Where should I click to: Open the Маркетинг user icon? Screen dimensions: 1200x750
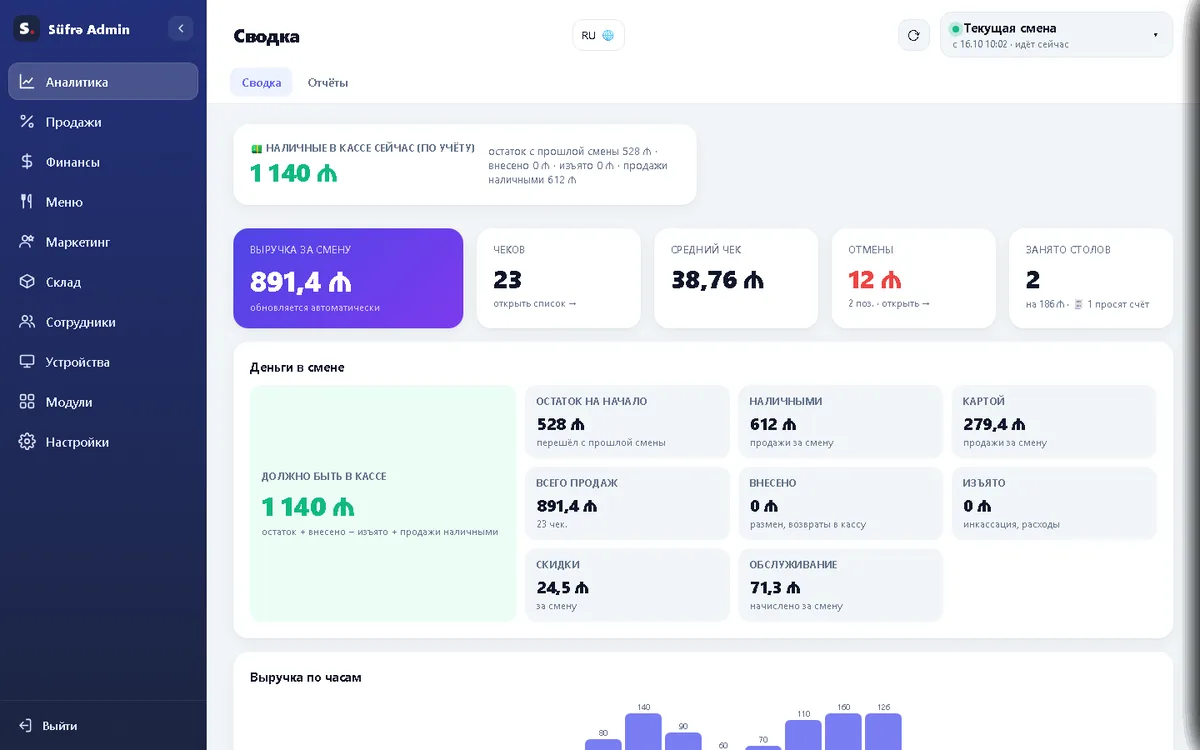click(x=27, y=242)
